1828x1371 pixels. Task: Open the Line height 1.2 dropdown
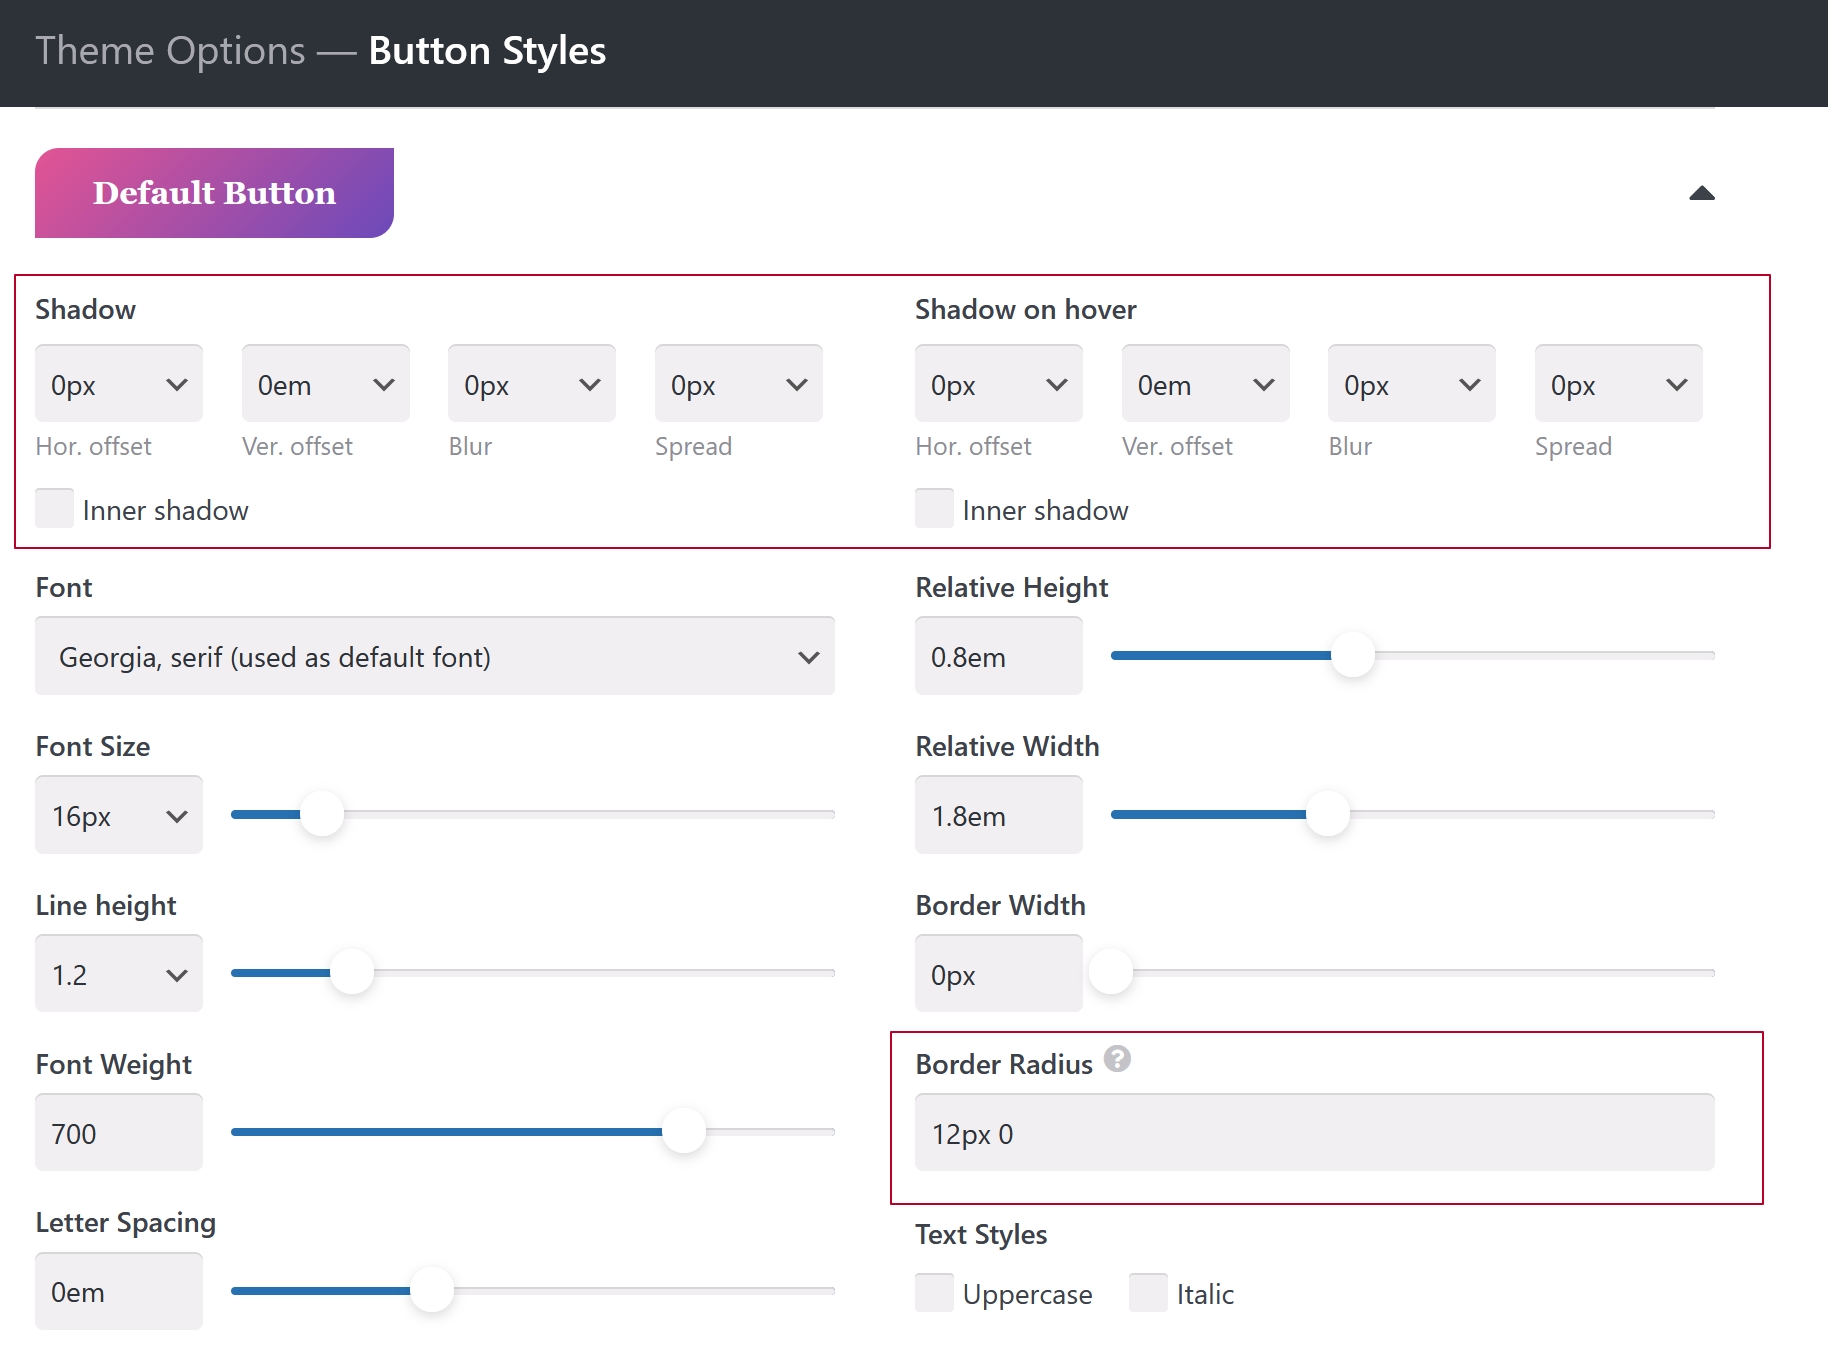coord(119,975)
